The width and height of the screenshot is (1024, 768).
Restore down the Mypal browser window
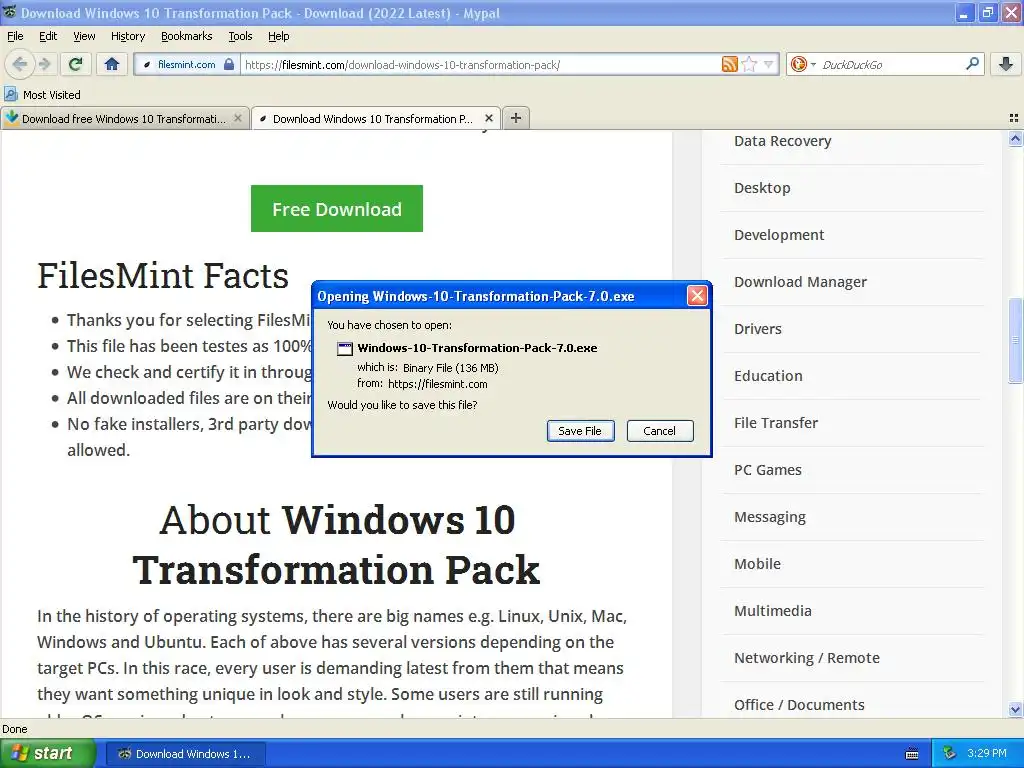987,13
